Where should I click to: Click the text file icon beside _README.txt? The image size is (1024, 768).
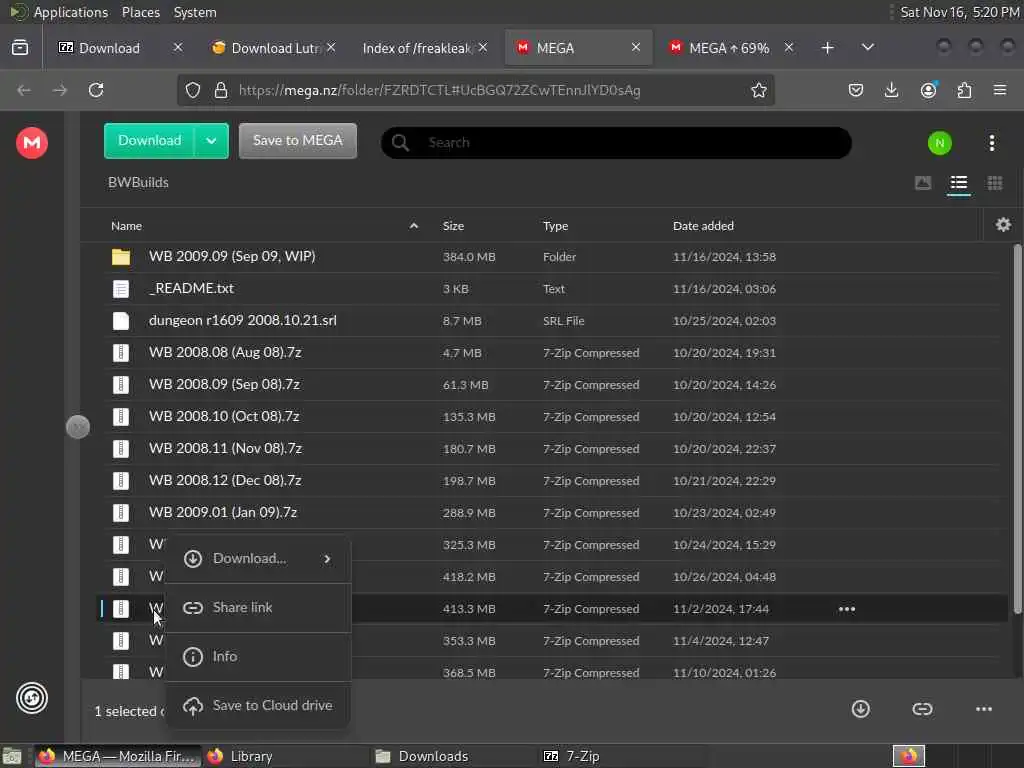click(121, 289)
